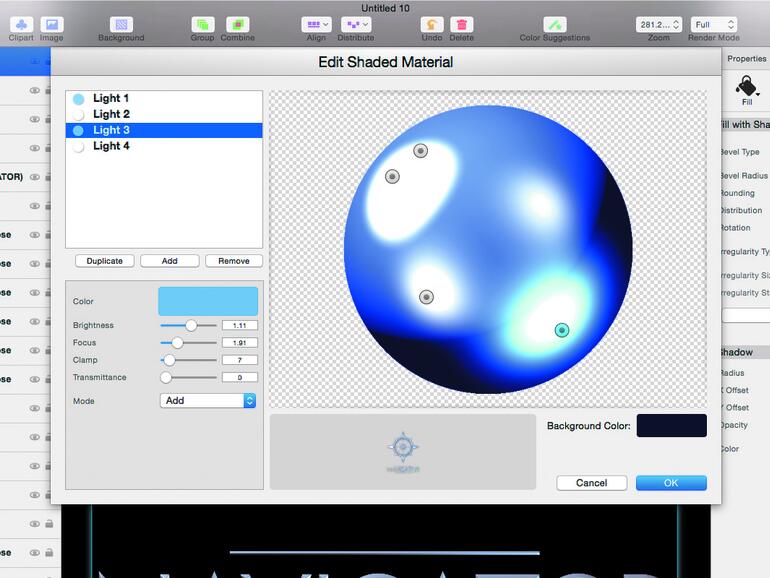Click the Undo toolbar icon

click(432, 25)
